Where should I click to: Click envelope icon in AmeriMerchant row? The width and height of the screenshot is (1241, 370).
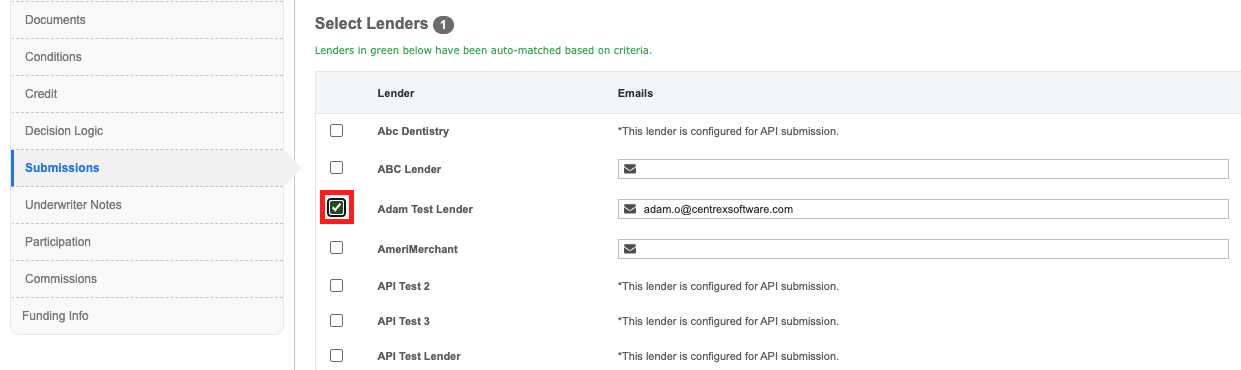pos(630,249)
